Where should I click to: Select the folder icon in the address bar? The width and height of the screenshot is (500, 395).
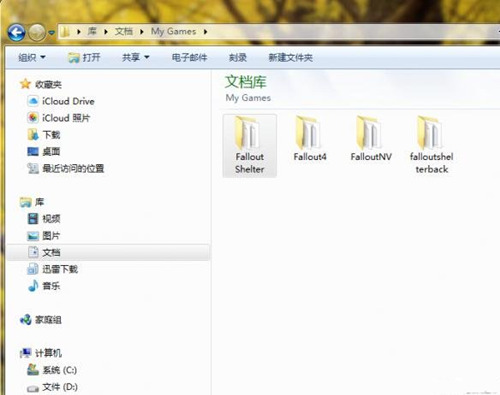coord(65,32)
